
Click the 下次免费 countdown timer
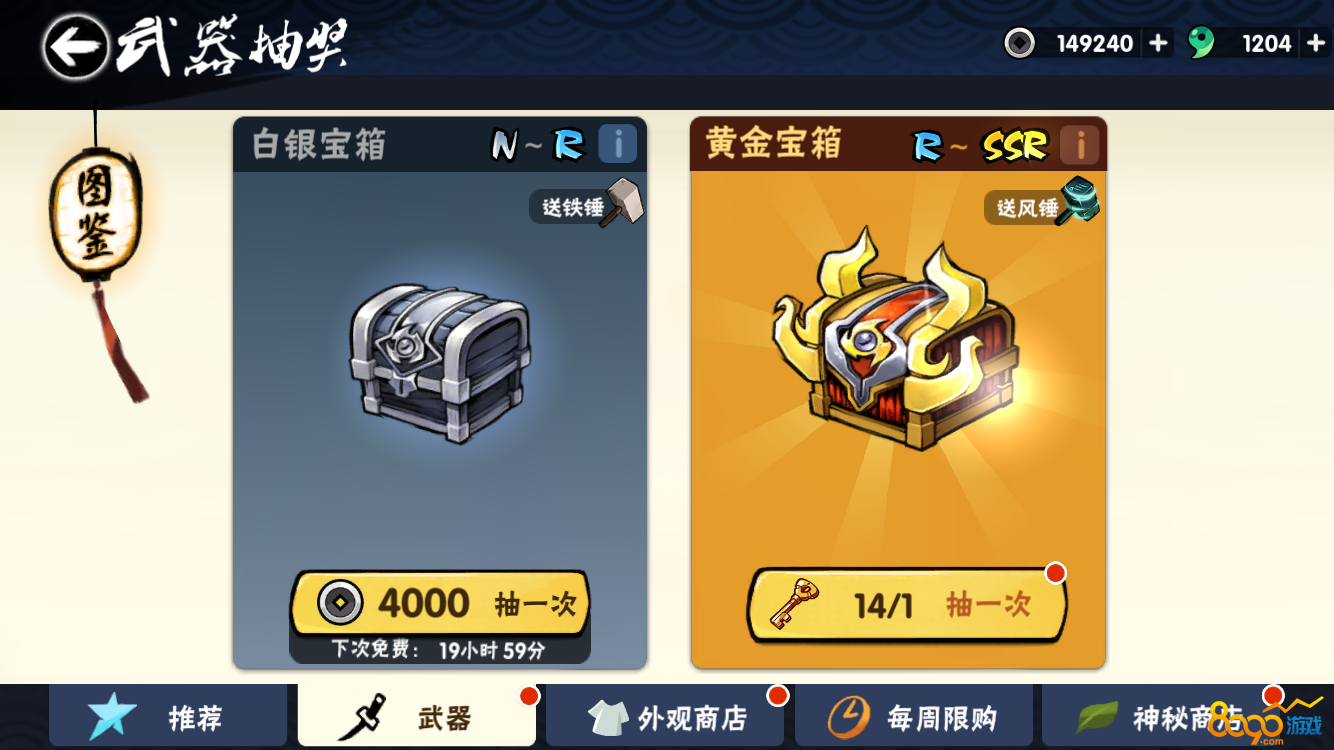pyautogui.click(x=440, y=650)
